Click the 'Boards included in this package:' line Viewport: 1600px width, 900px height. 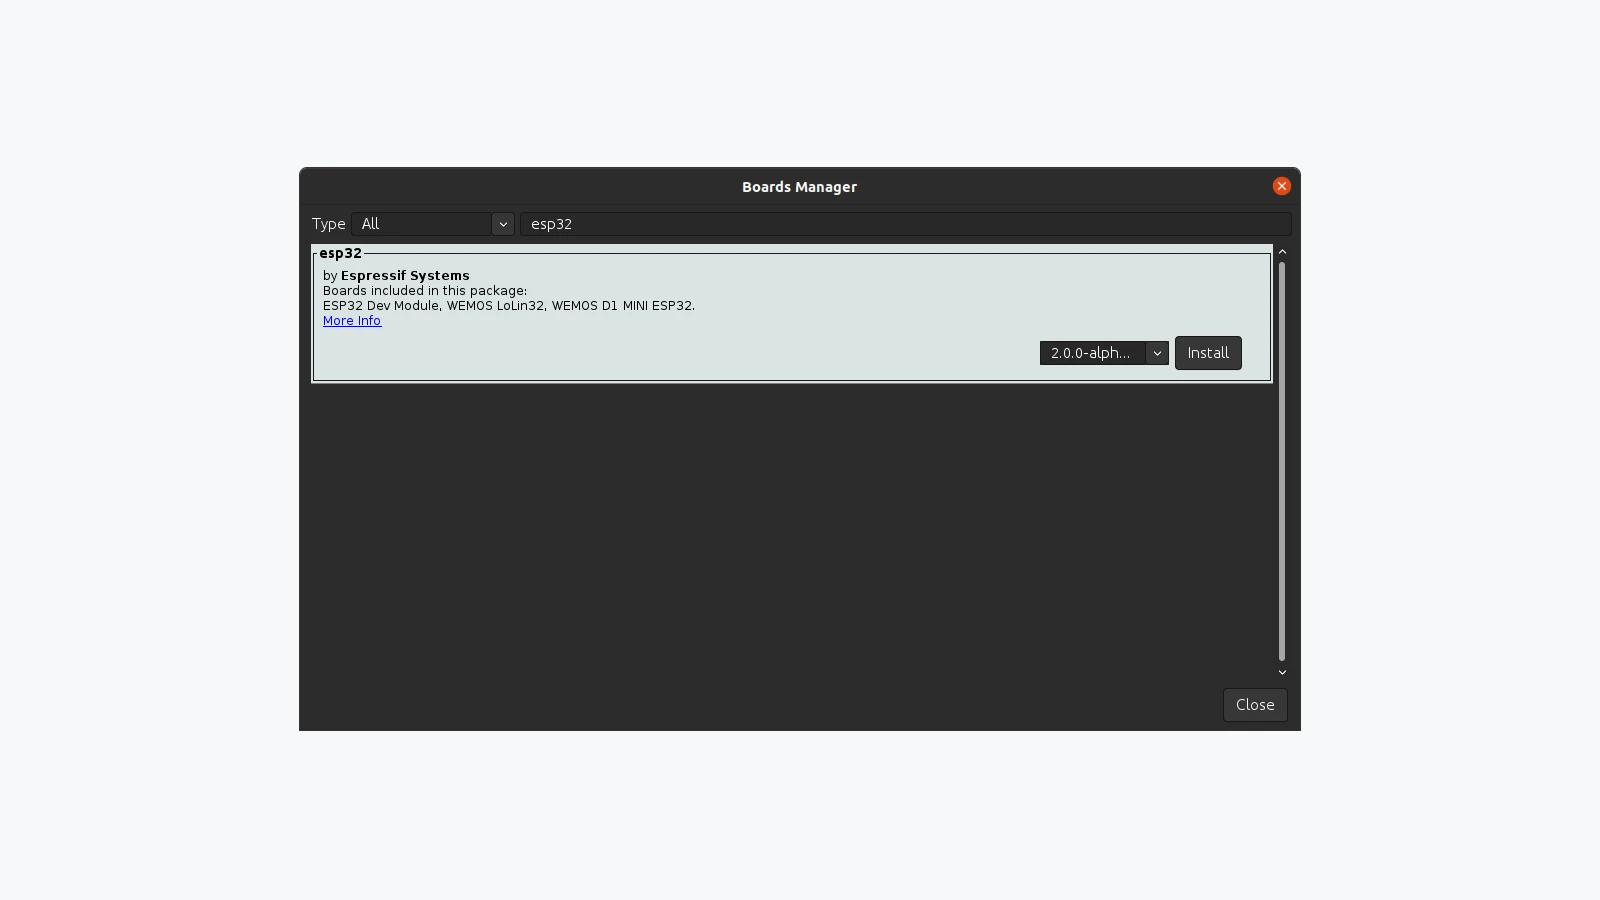(425, 291)
